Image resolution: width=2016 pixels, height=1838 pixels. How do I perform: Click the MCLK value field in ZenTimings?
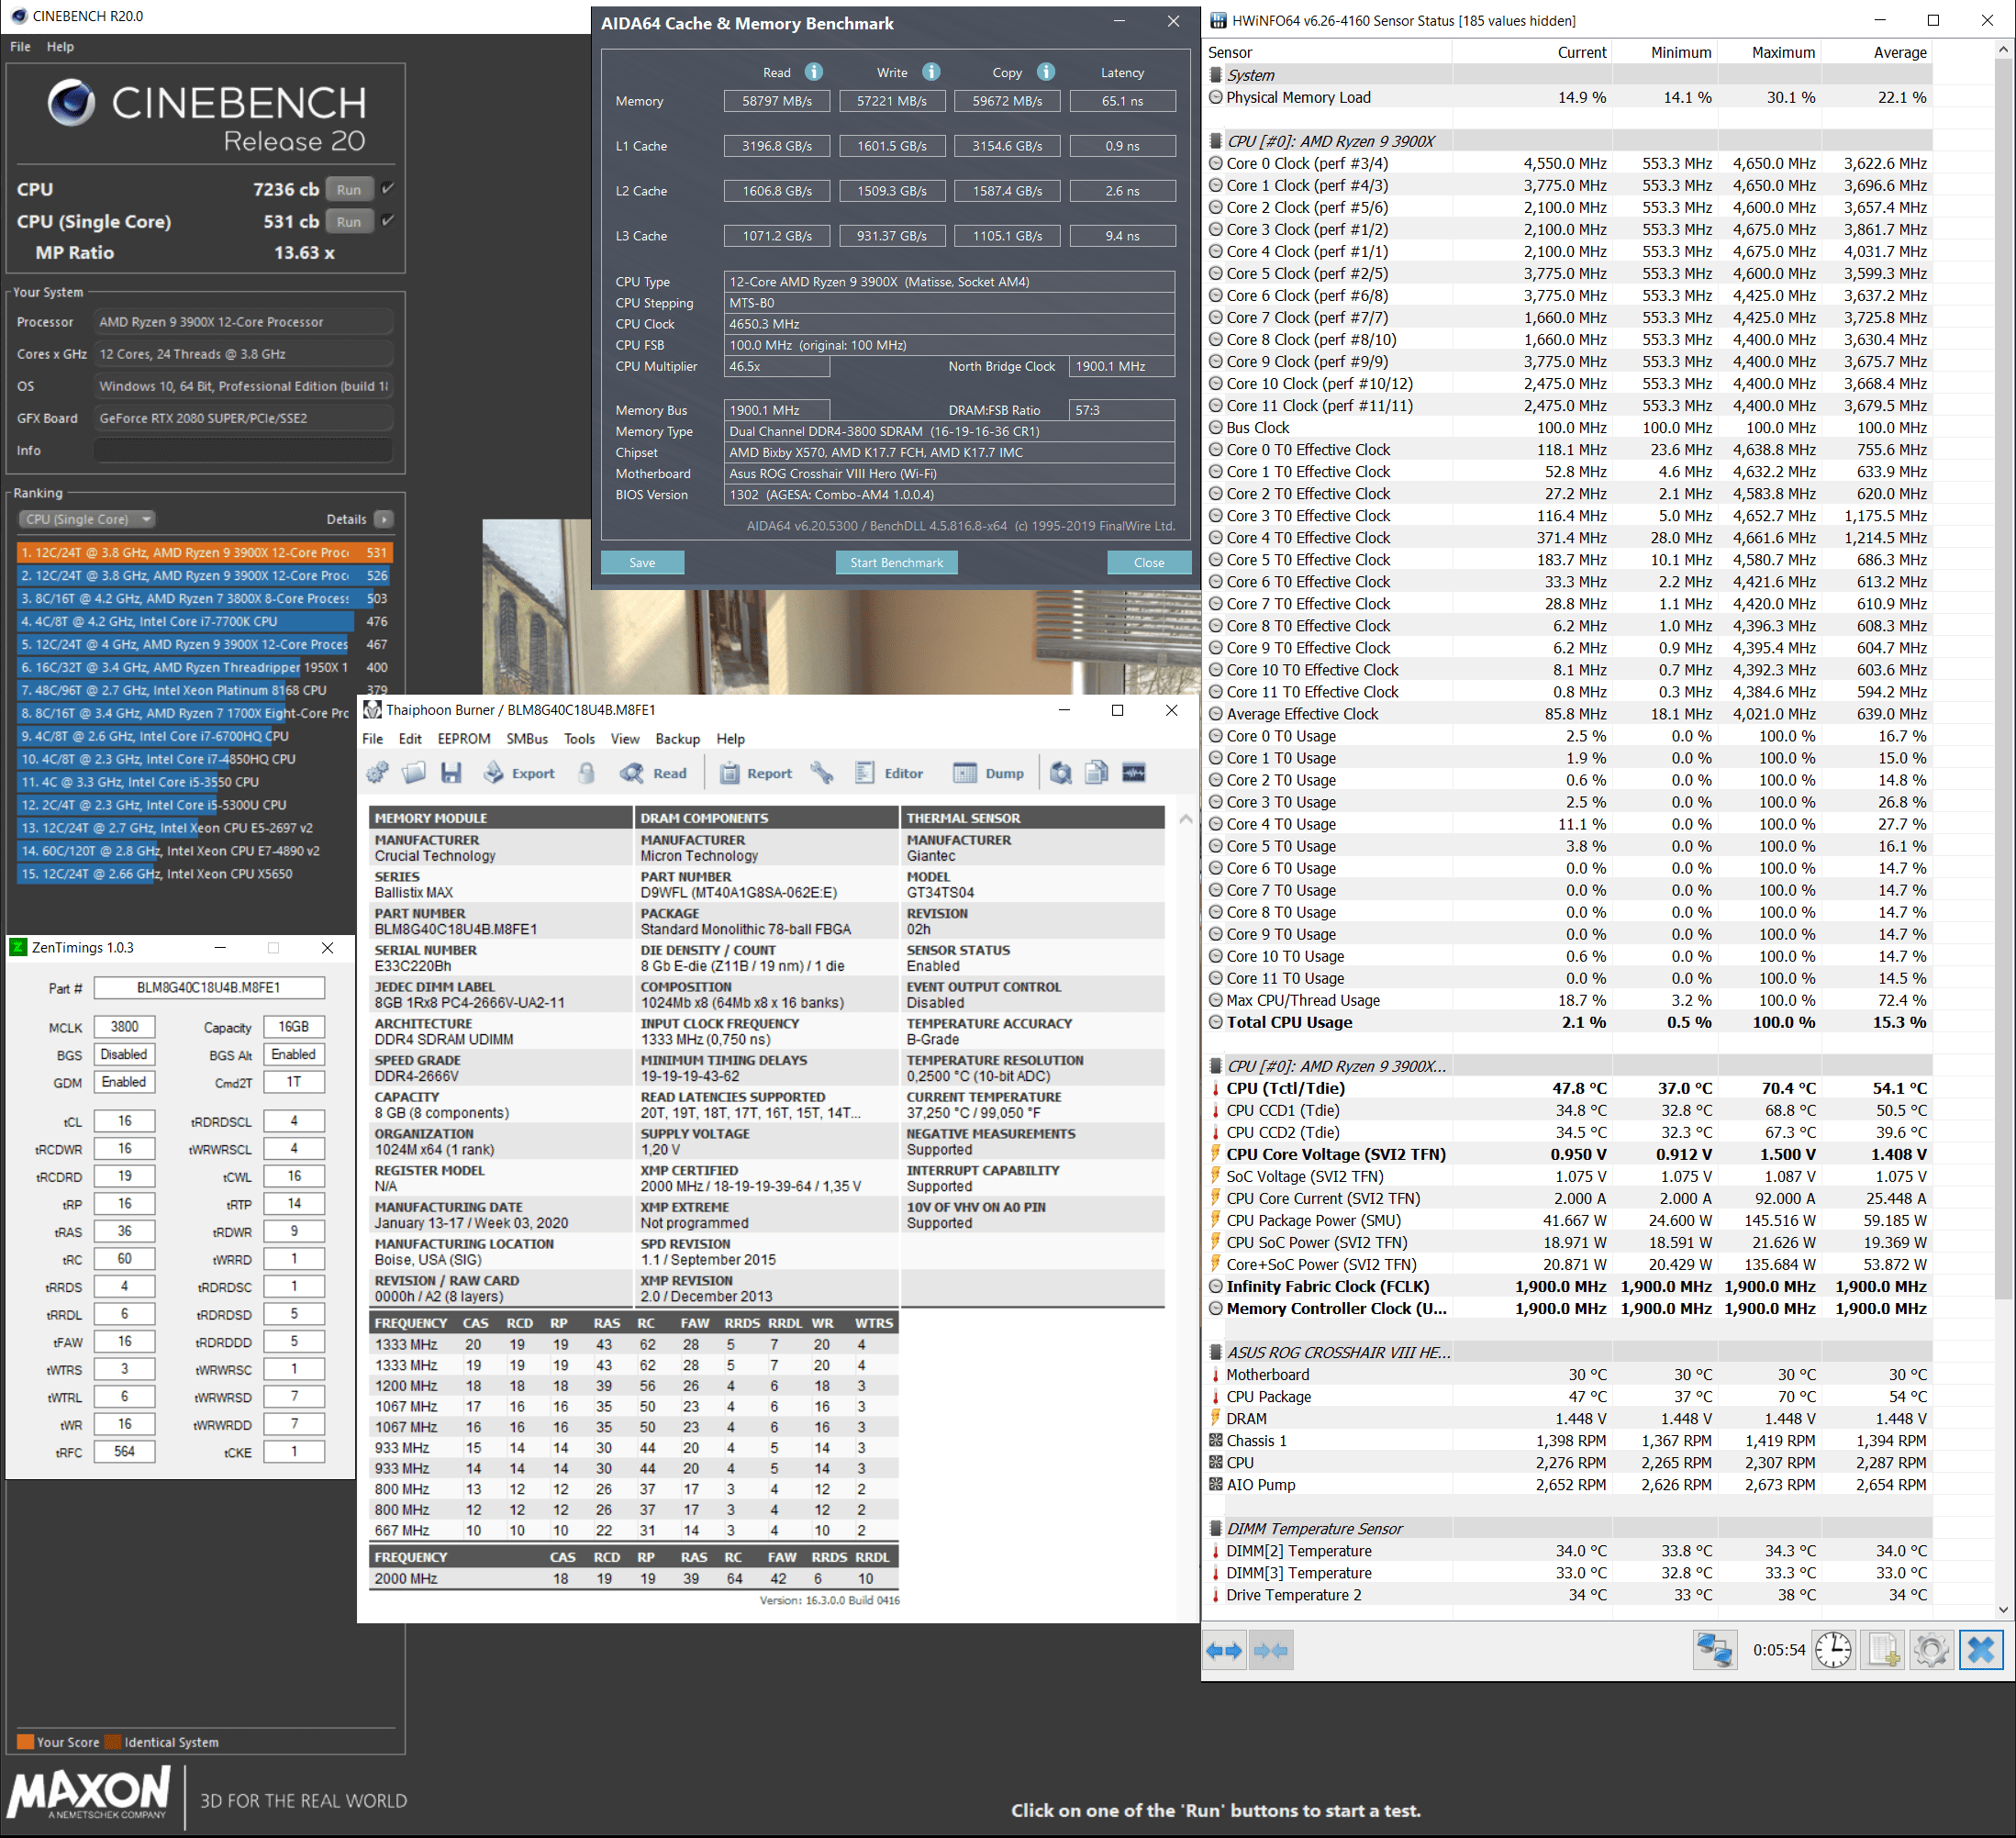click(124, 1026)
